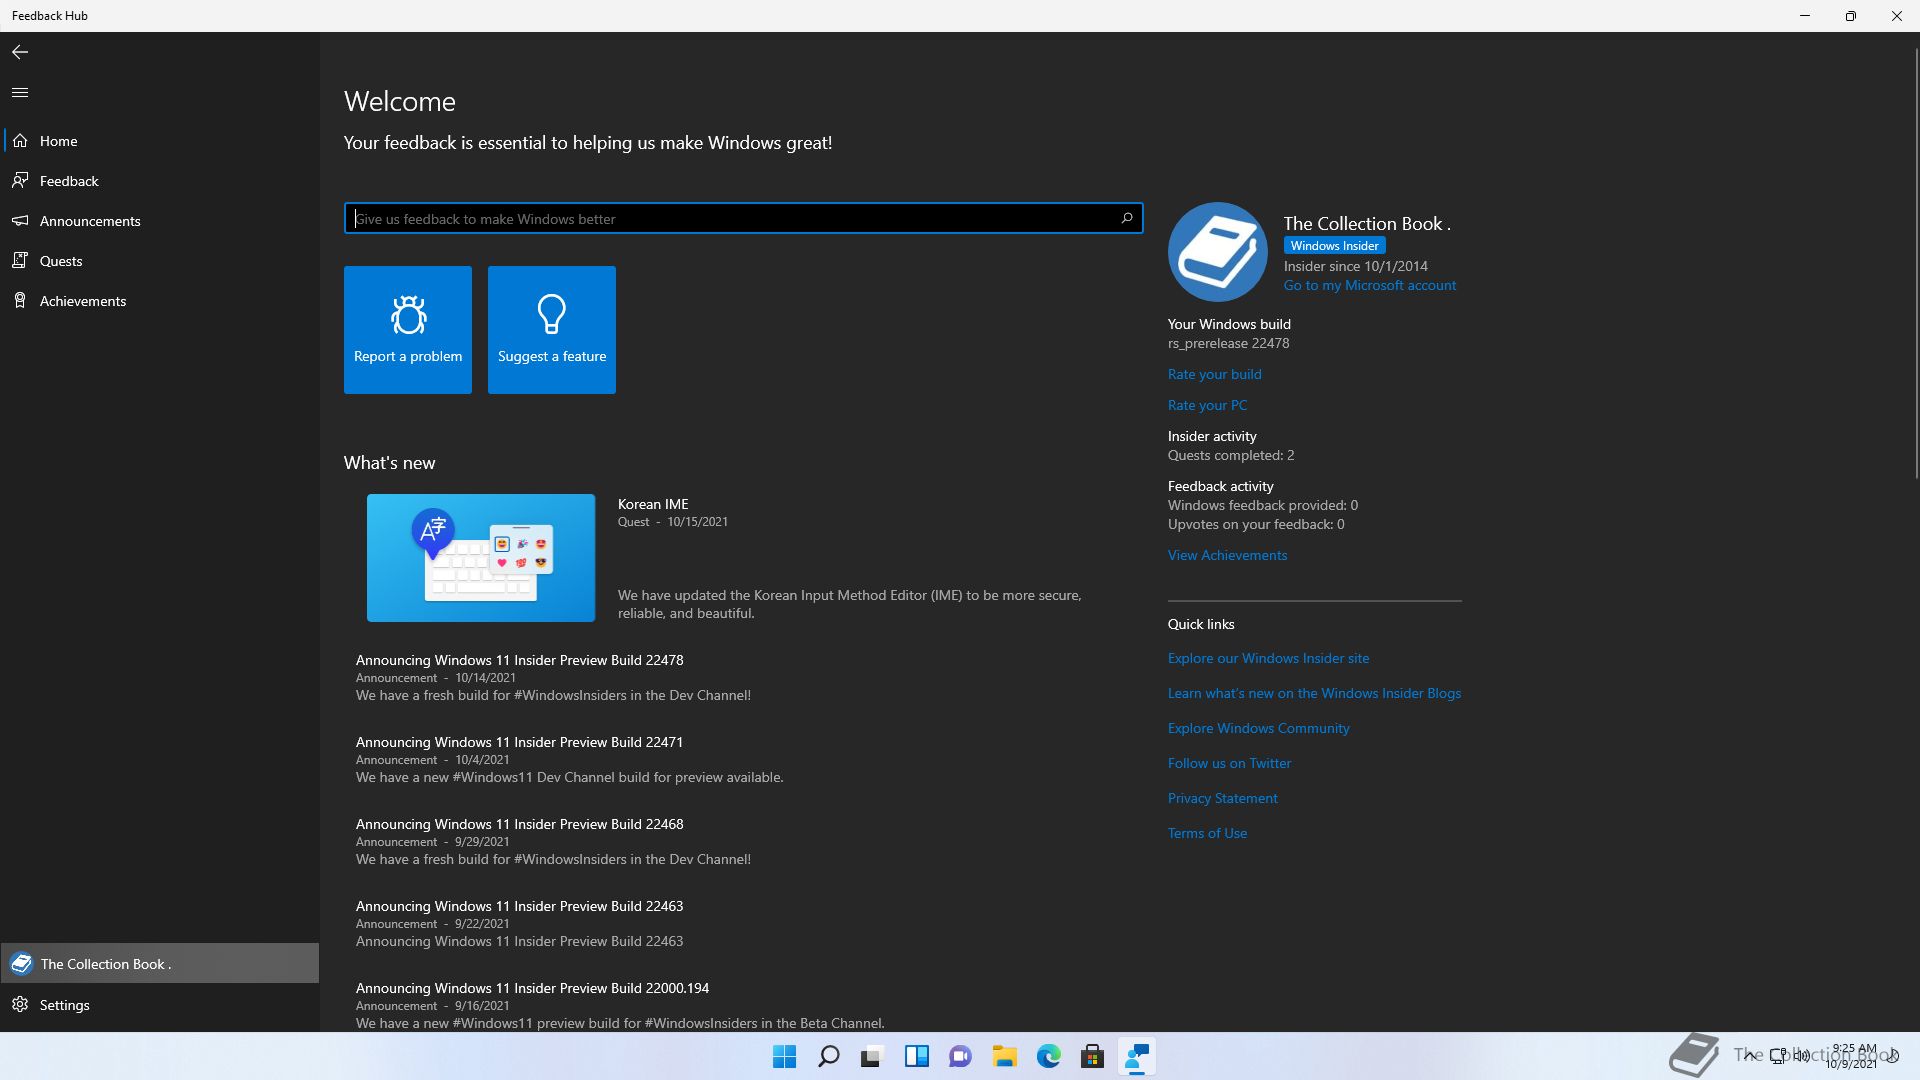Click View Achievements link
Image resolution: width=1920 pixels, height=1080 pixels.
[x=1227, y=555]
